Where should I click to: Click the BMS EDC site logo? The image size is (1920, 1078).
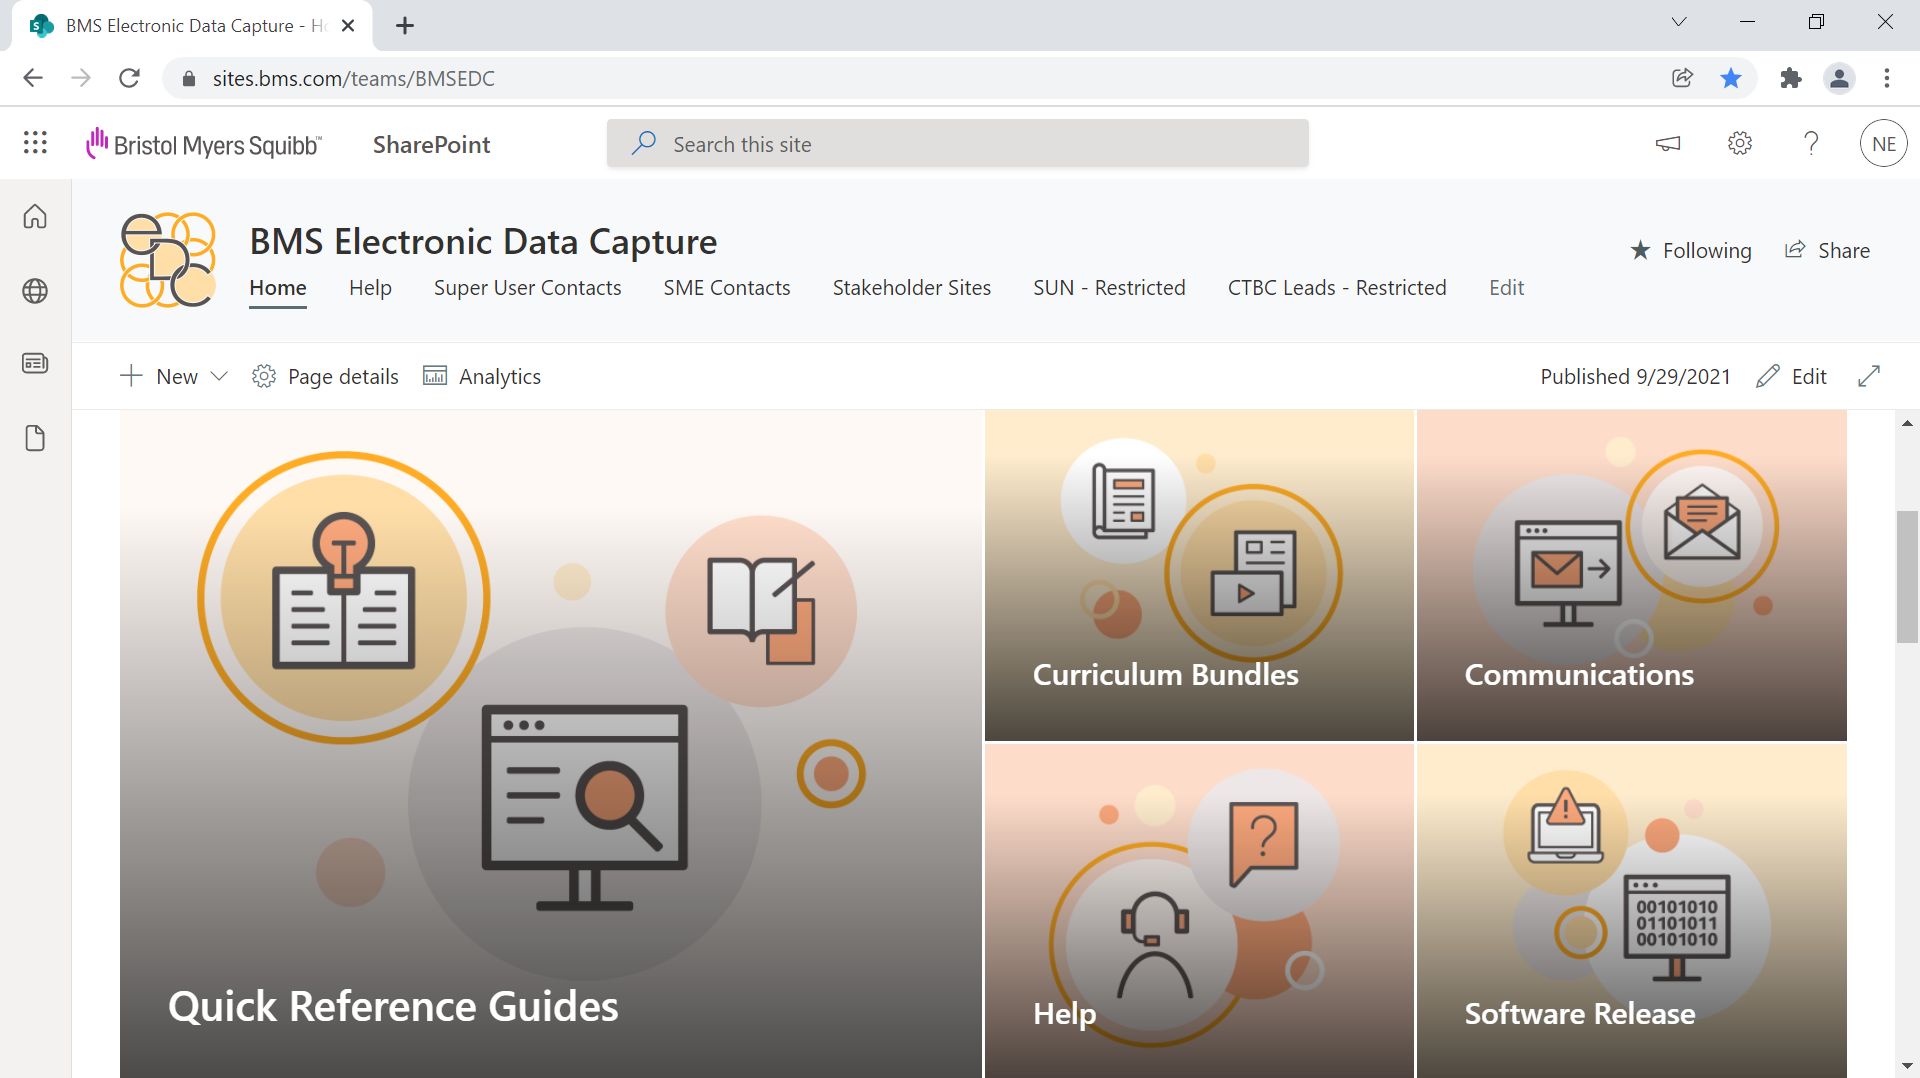point(168,259)
